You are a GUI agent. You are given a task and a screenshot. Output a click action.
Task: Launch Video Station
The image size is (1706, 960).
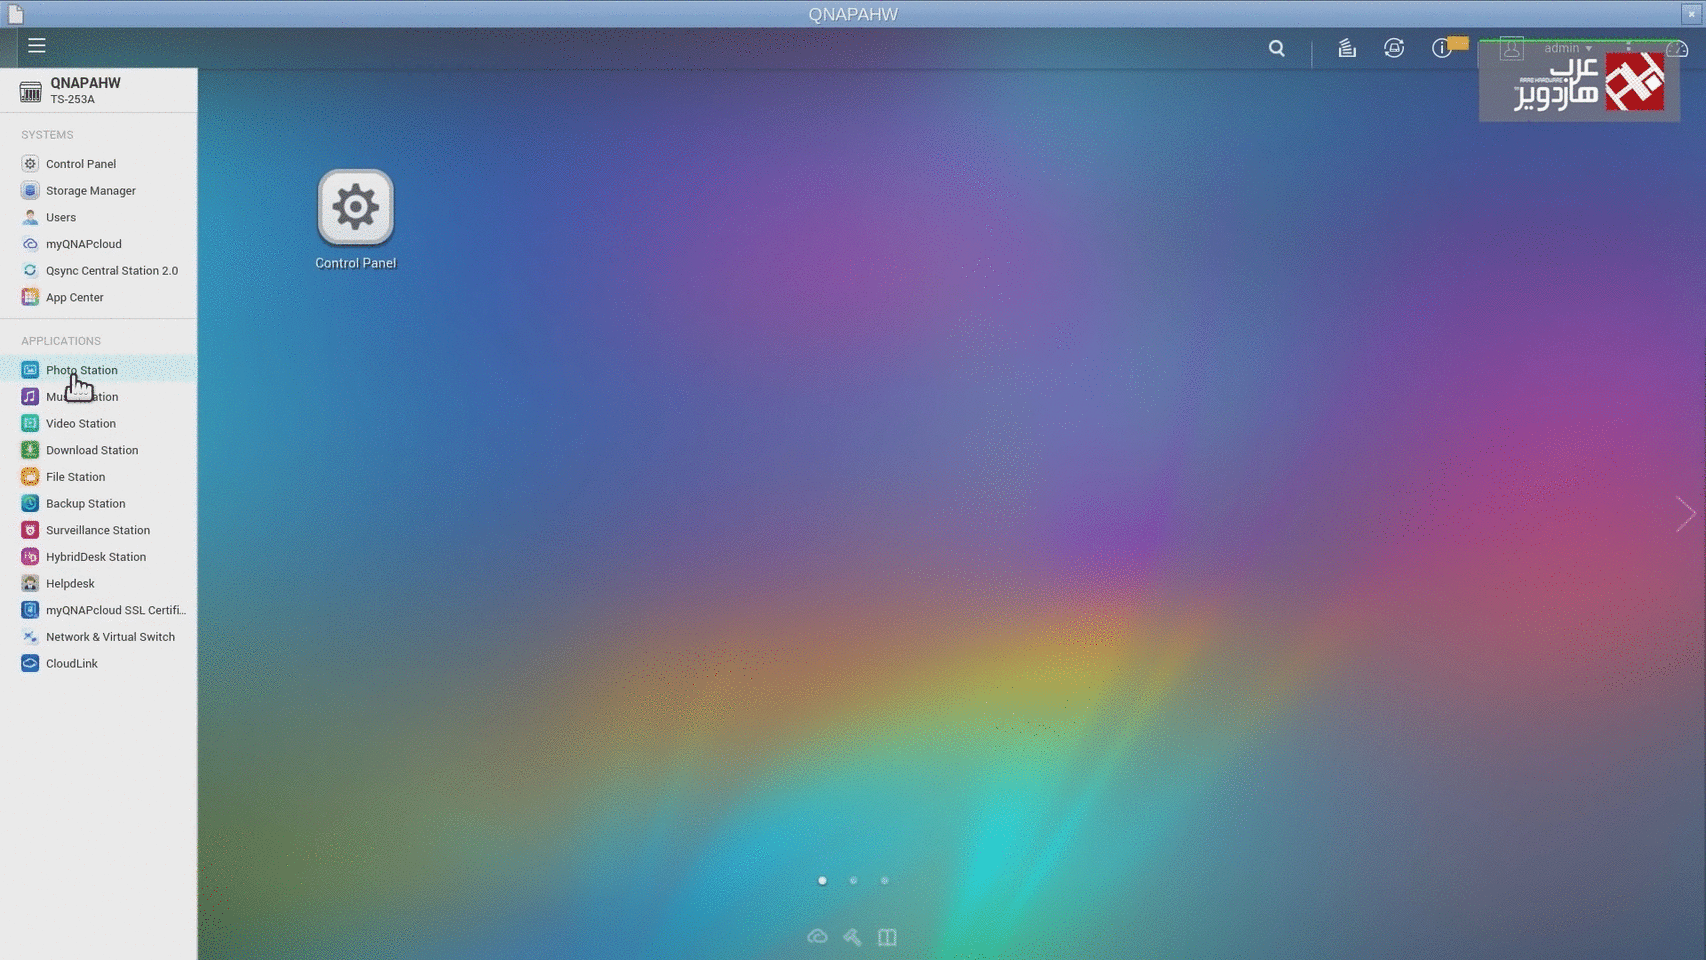click(98, 424)
